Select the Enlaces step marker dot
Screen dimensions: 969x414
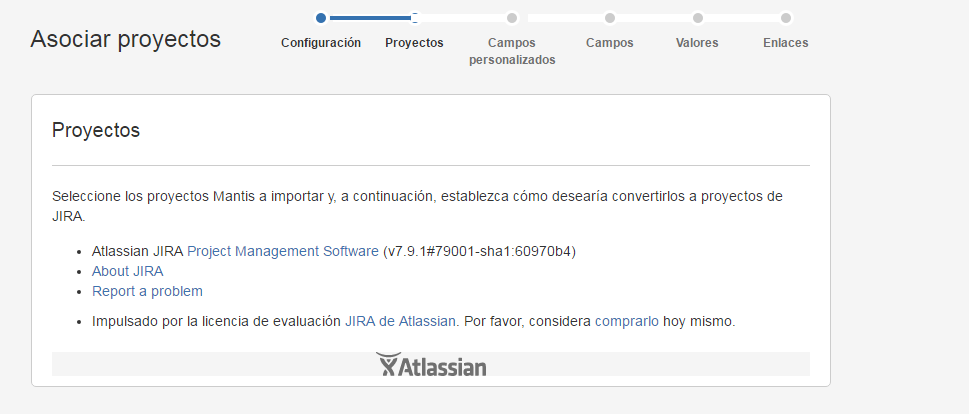(x=785, y=18)
